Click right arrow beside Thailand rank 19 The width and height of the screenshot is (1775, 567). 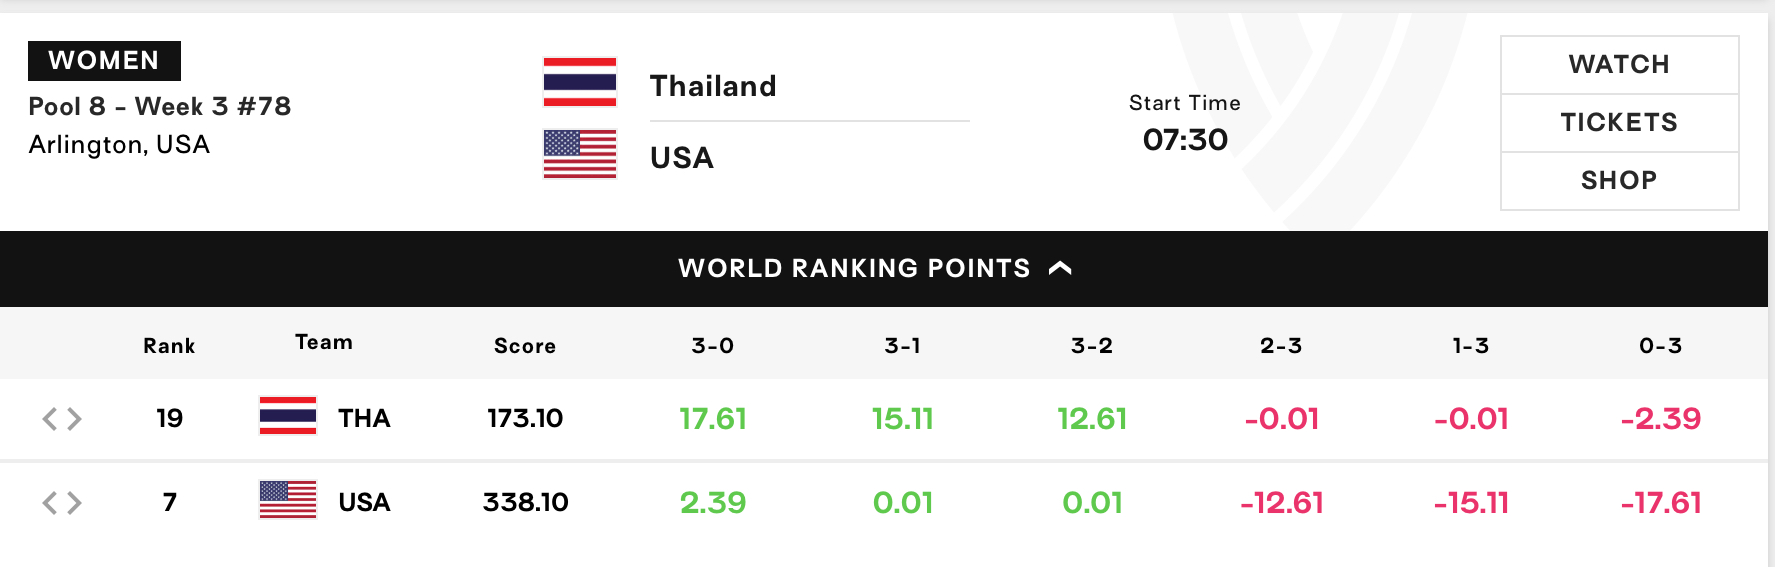coord(74,419)
